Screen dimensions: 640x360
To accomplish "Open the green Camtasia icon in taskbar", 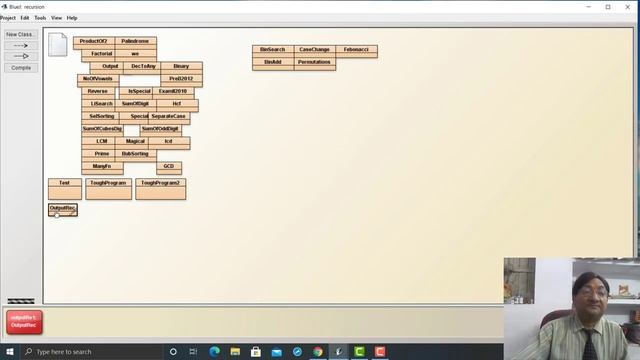I will pyautogui.click(x=359, y=351).
